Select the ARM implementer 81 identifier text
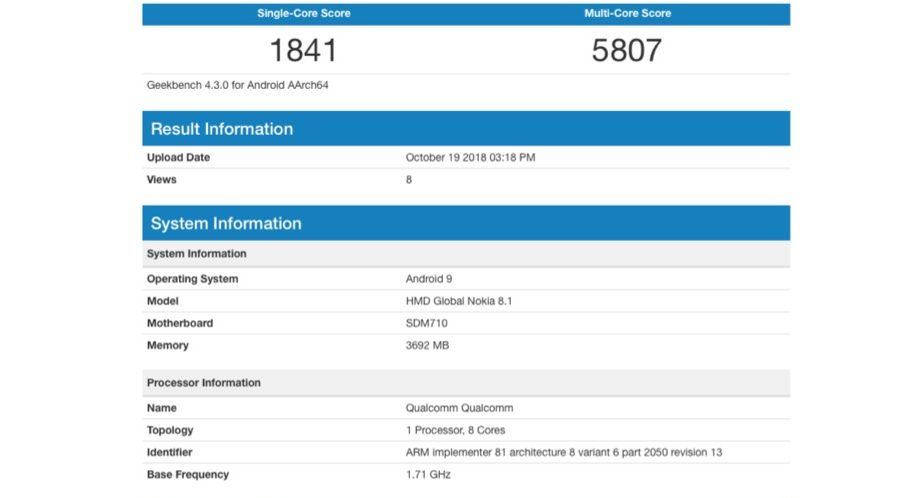Viewport: 912px width, 498px height. pos(563,452)
